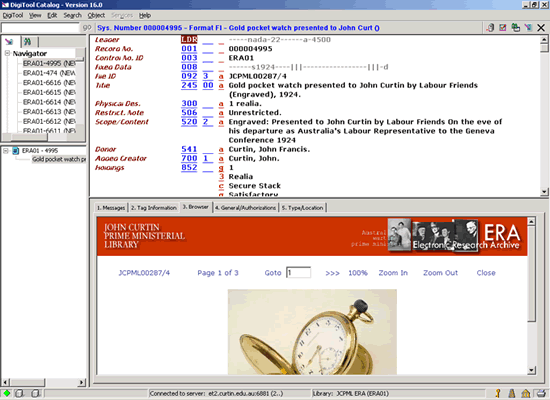Click the Goto page number field
550x400 pixels.
click(299, 273)
